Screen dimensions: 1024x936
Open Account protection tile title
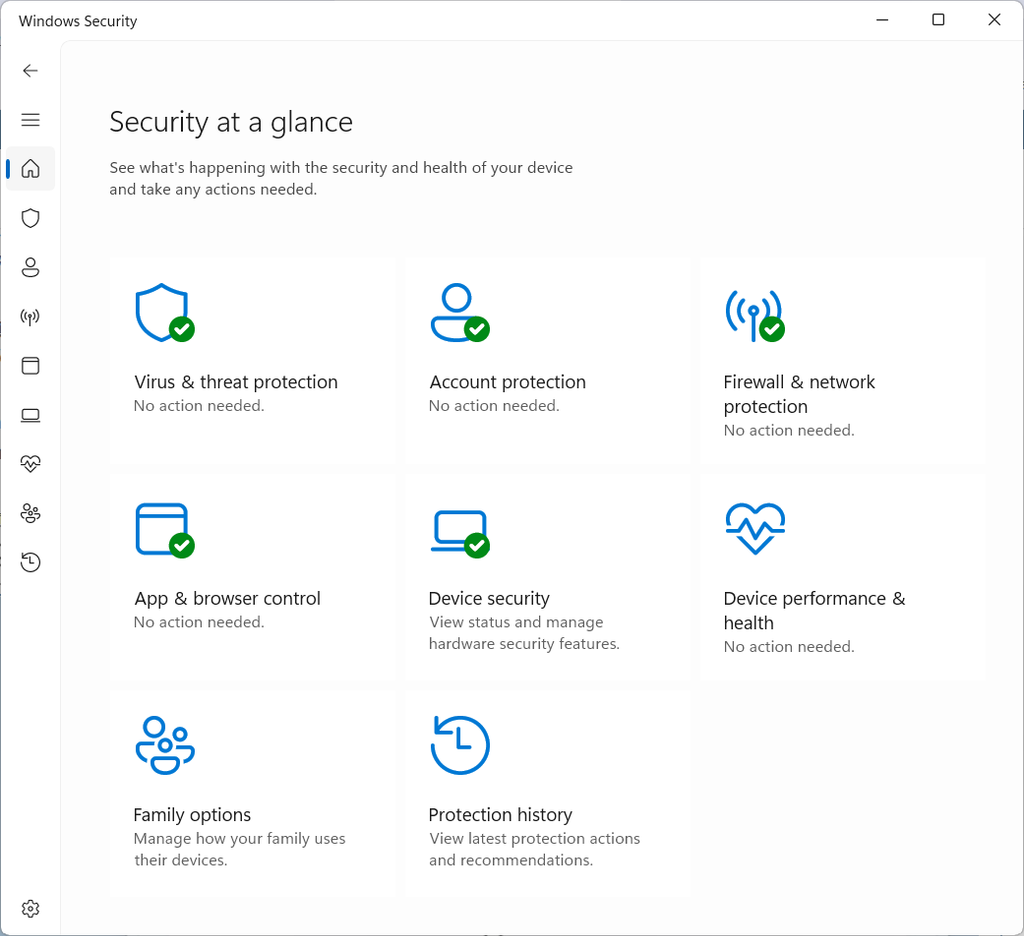(x=507, y=382)
